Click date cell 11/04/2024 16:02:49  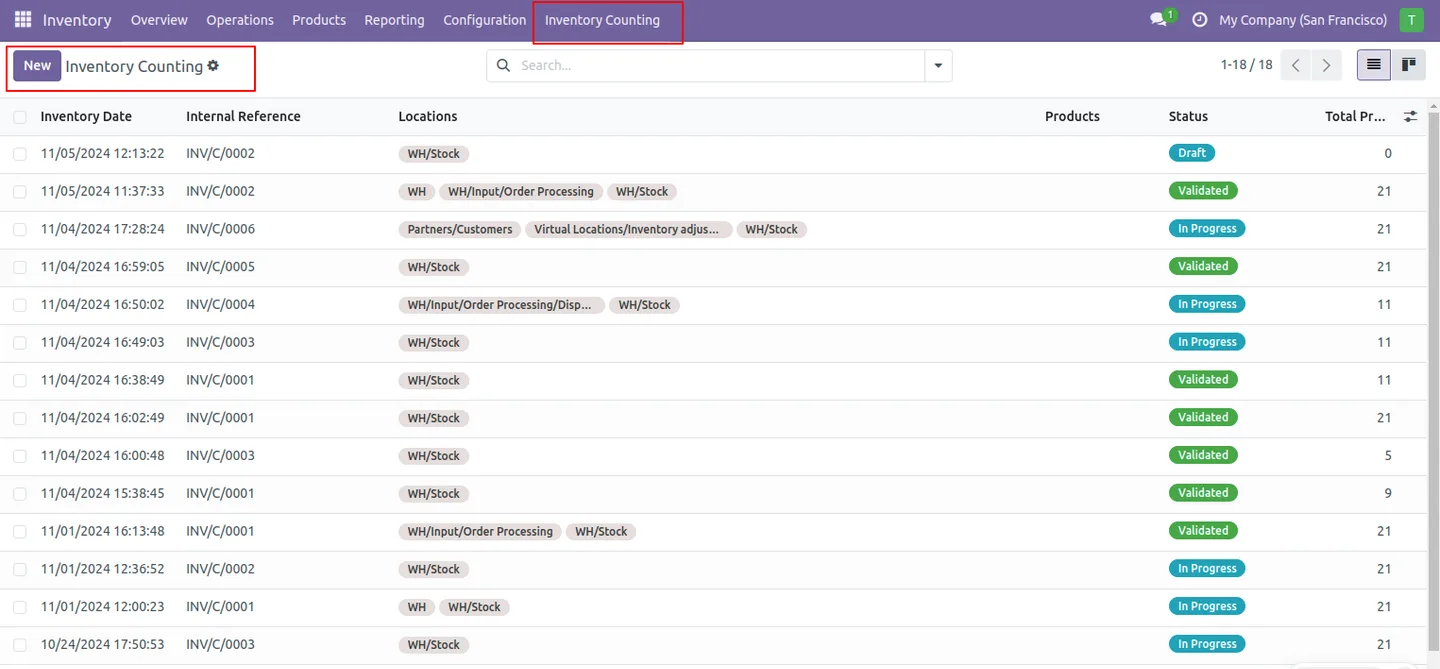103,418
